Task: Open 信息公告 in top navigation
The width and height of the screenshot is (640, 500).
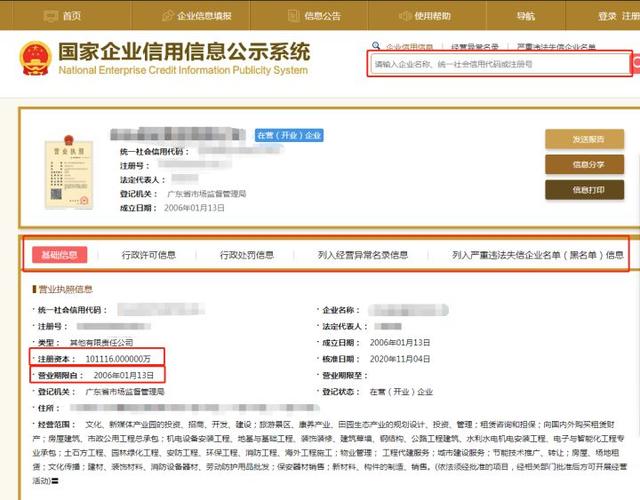Action: coord(322,16)
